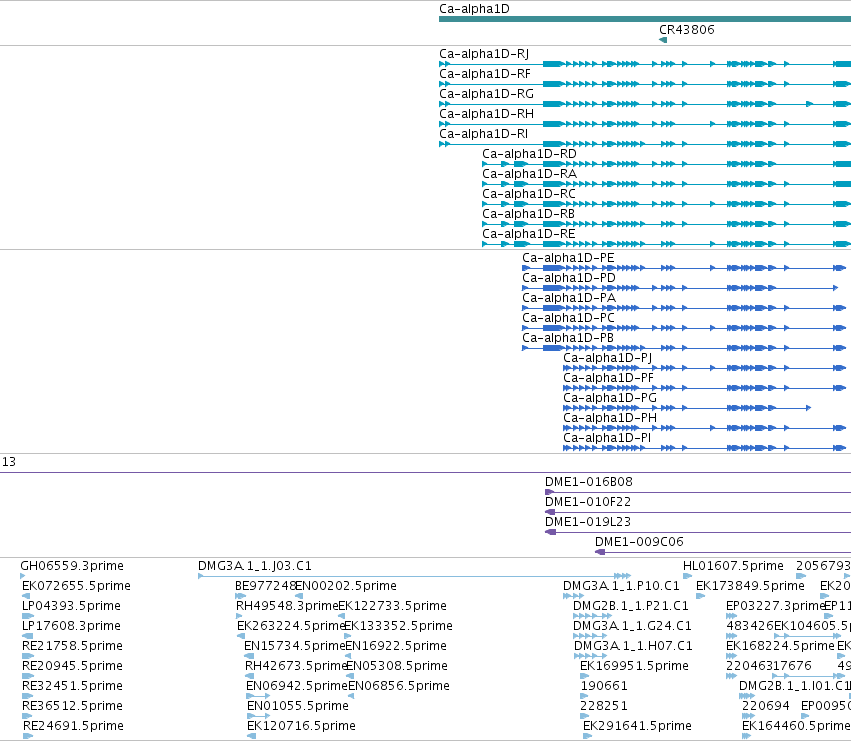851x741 pixels.
Task: Select EST EN00202.5prime
Action: (x=346, y=586)
